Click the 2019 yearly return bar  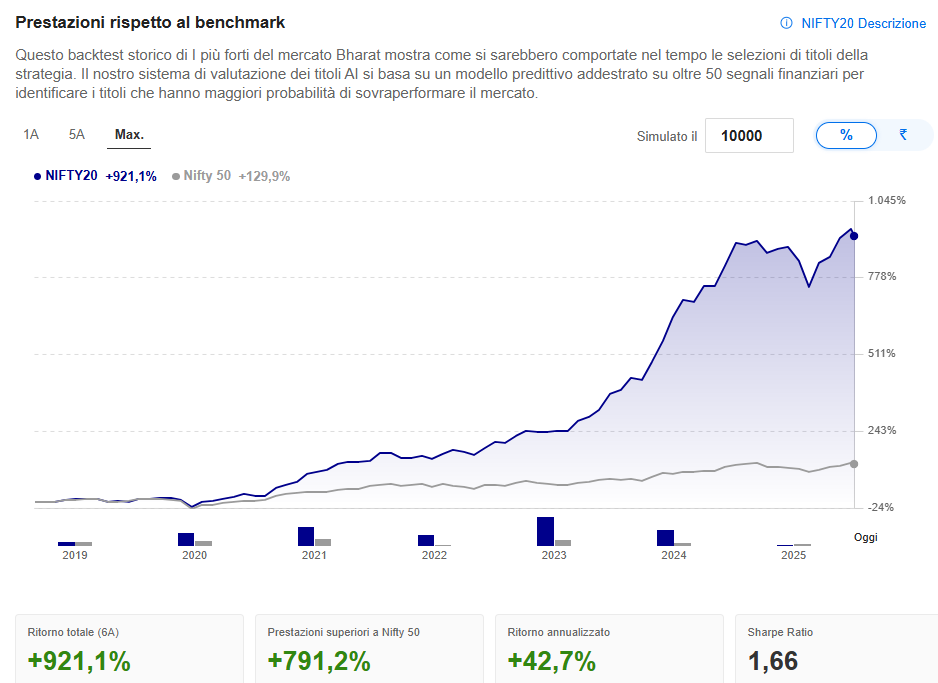pos(66,544)
